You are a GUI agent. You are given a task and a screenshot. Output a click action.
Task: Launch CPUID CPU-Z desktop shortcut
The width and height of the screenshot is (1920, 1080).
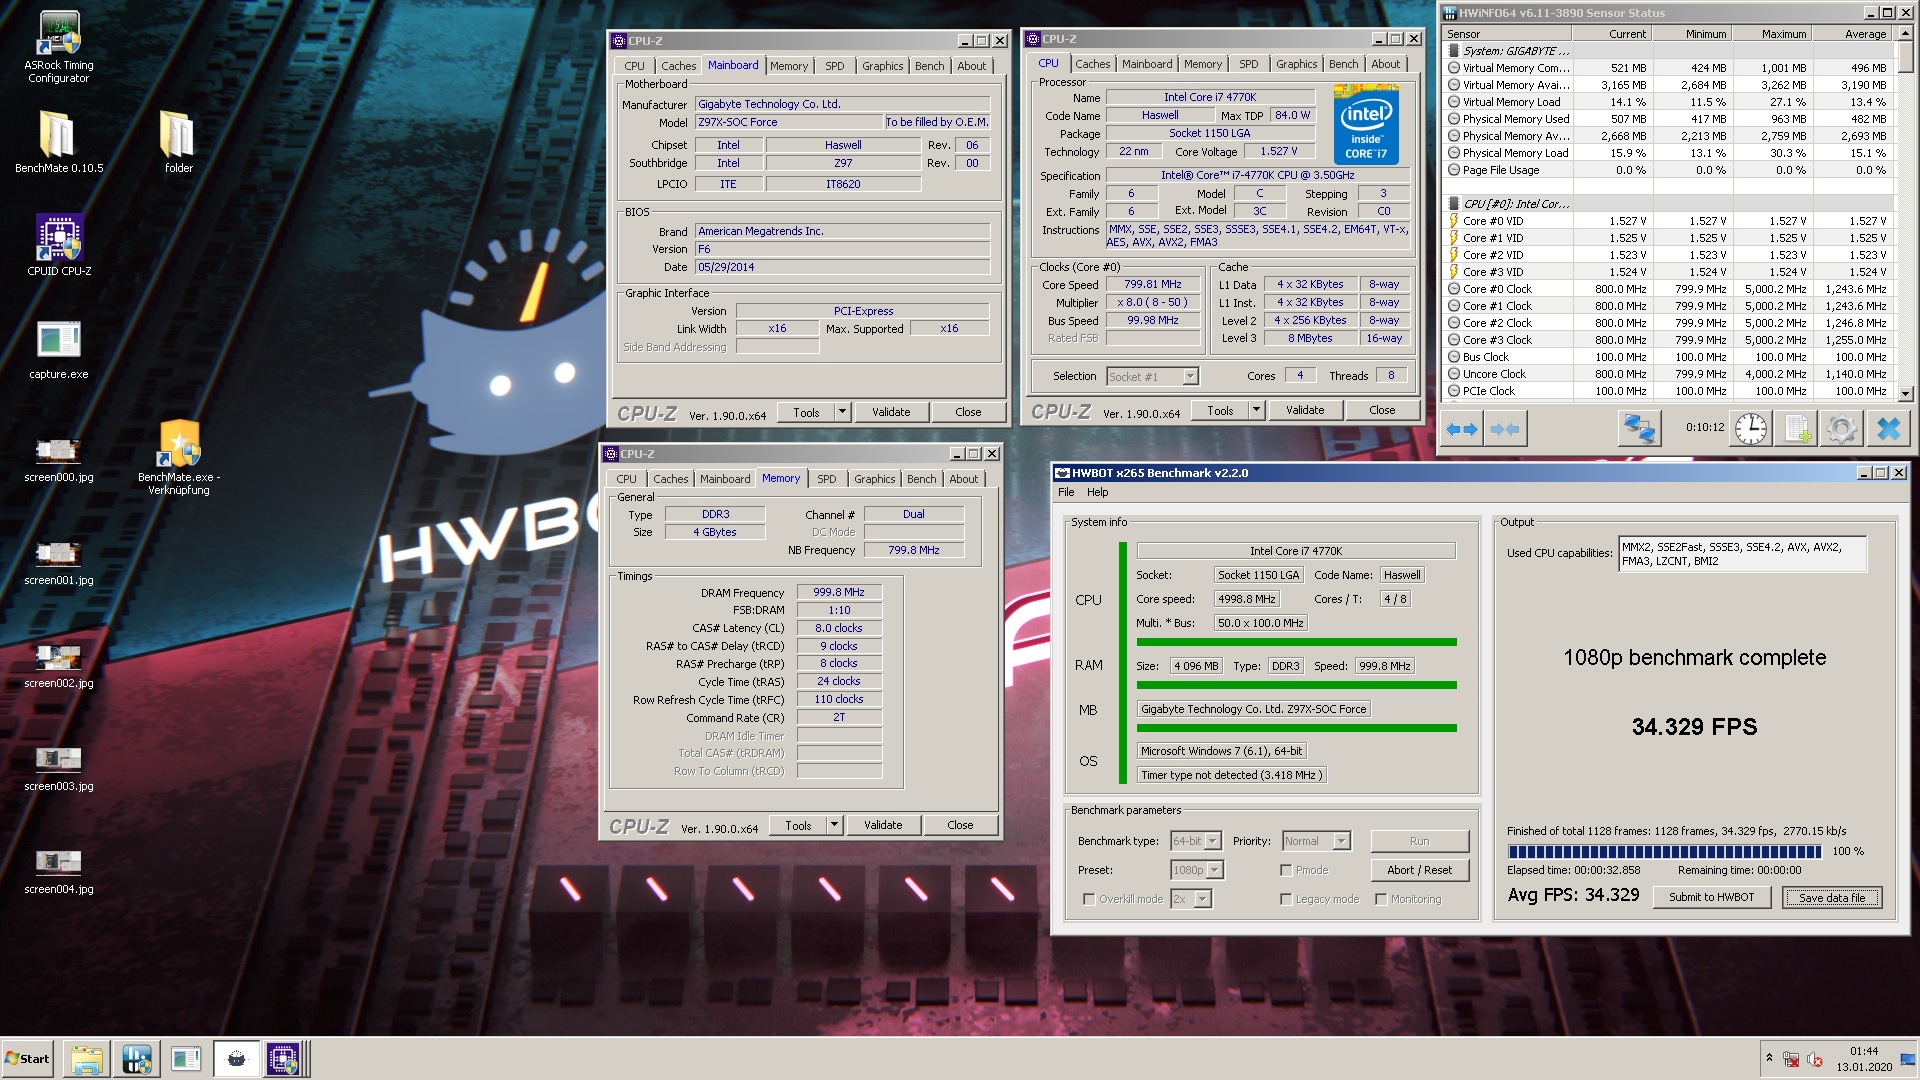(x=58, y=245)
